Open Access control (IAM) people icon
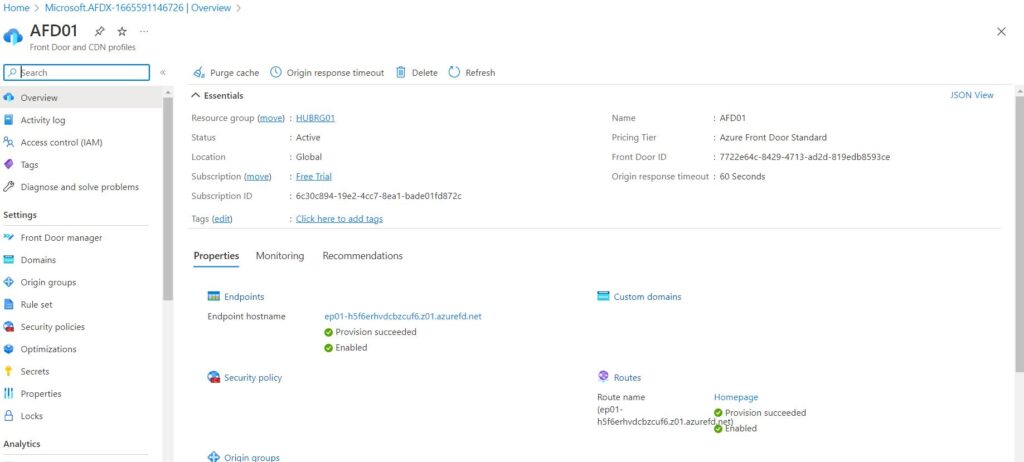This screenshot has width=1024, height=462. click(x=8, y=142)
